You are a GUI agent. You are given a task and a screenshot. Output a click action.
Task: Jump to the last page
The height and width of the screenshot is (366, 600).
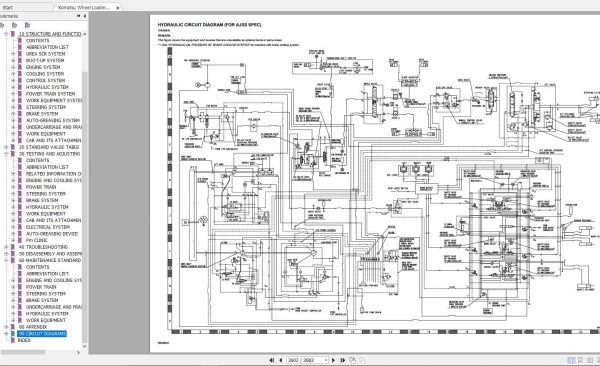[342, 360]
